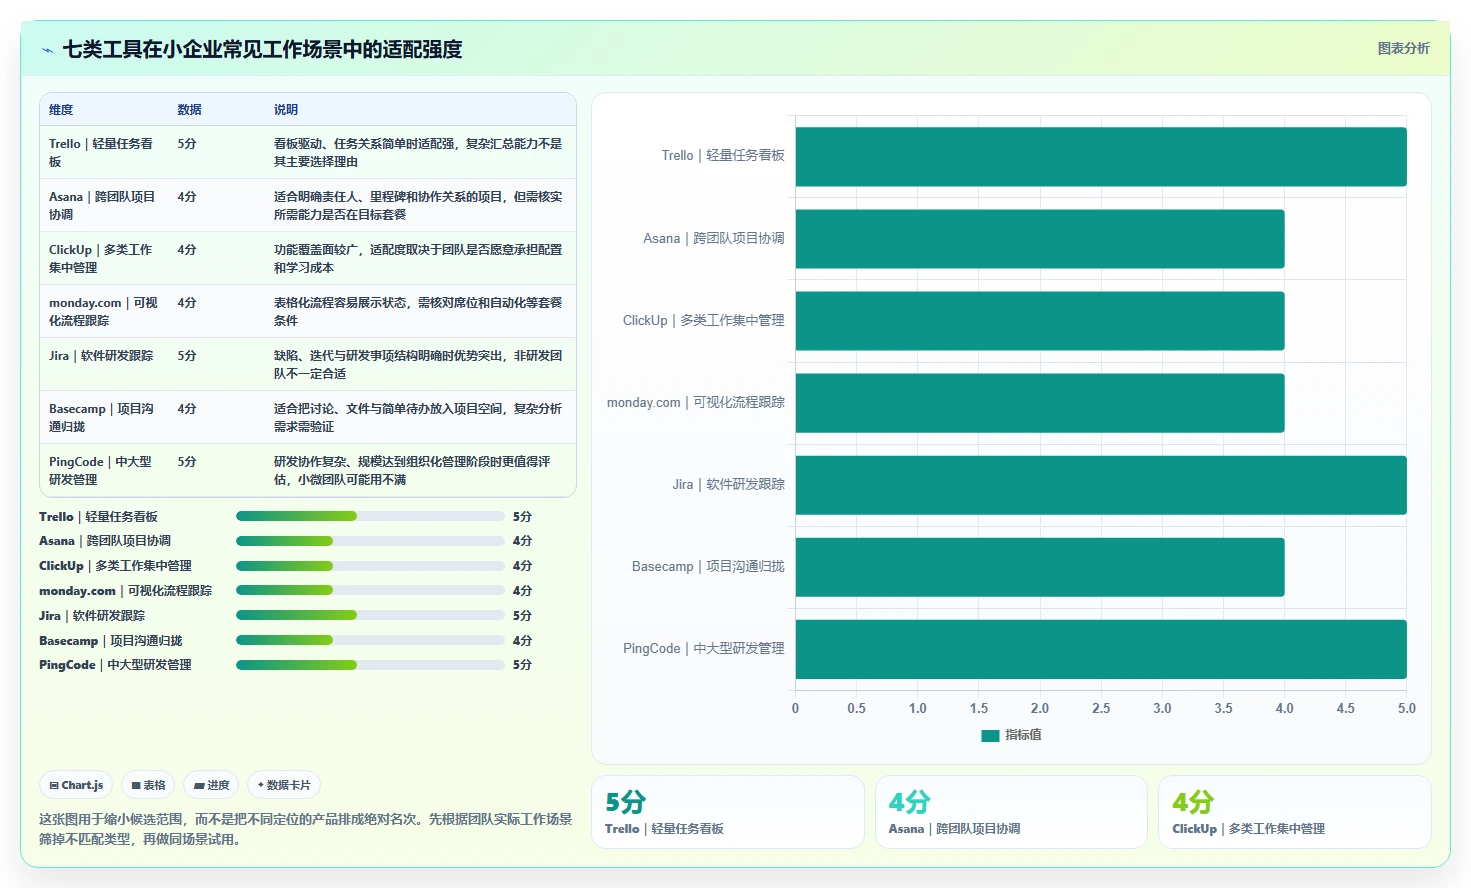Screen dimensions: 1471x888
Task: Click the dashboard title '七类工具在小企业…适配强度'
Action: point(262,49)
